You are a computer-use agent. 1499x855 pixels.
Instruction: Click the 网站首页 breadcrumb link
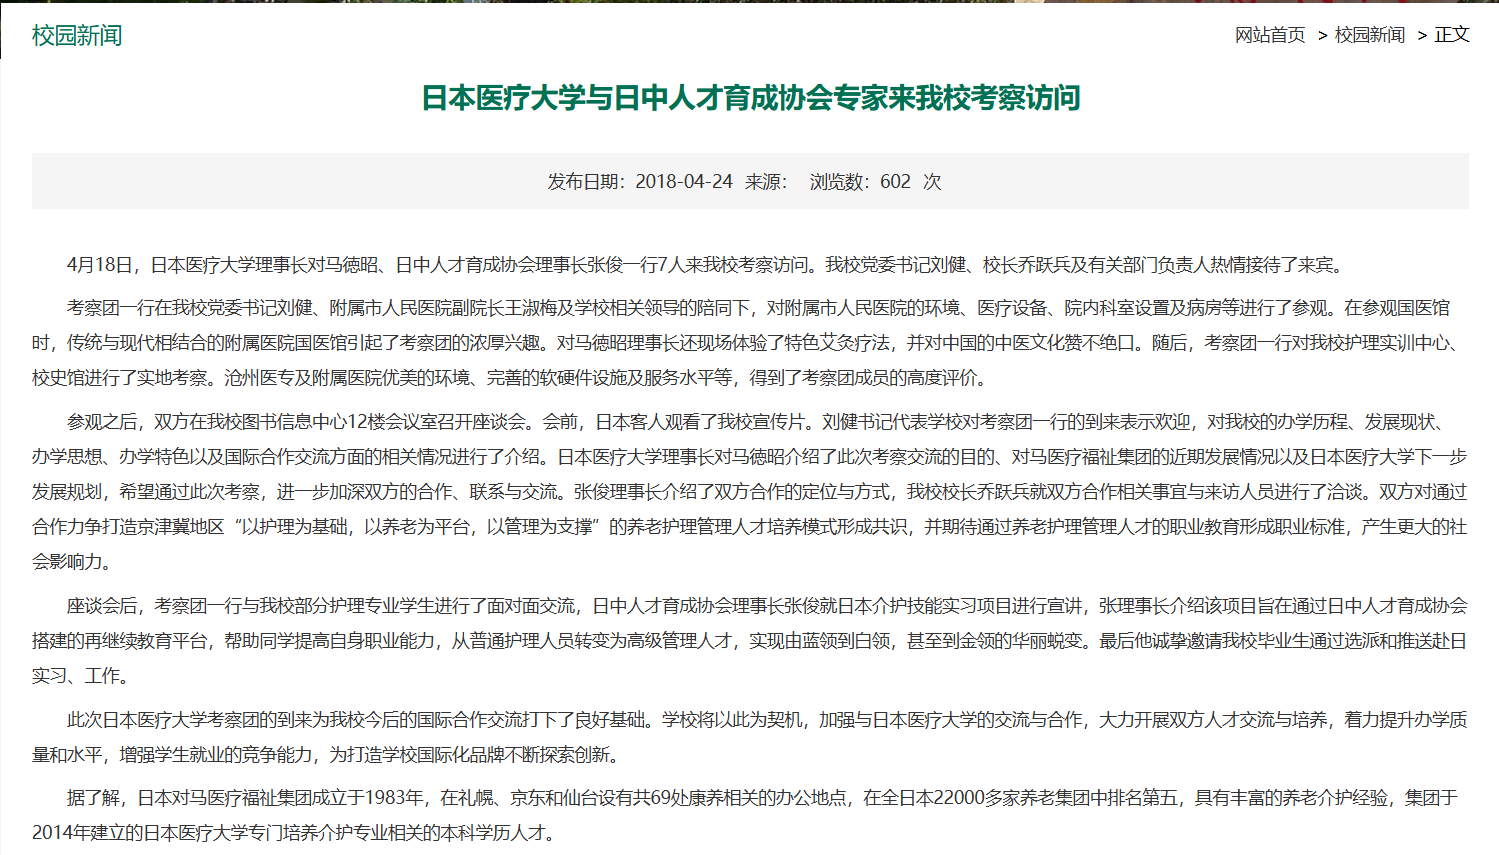(1269, 35)
